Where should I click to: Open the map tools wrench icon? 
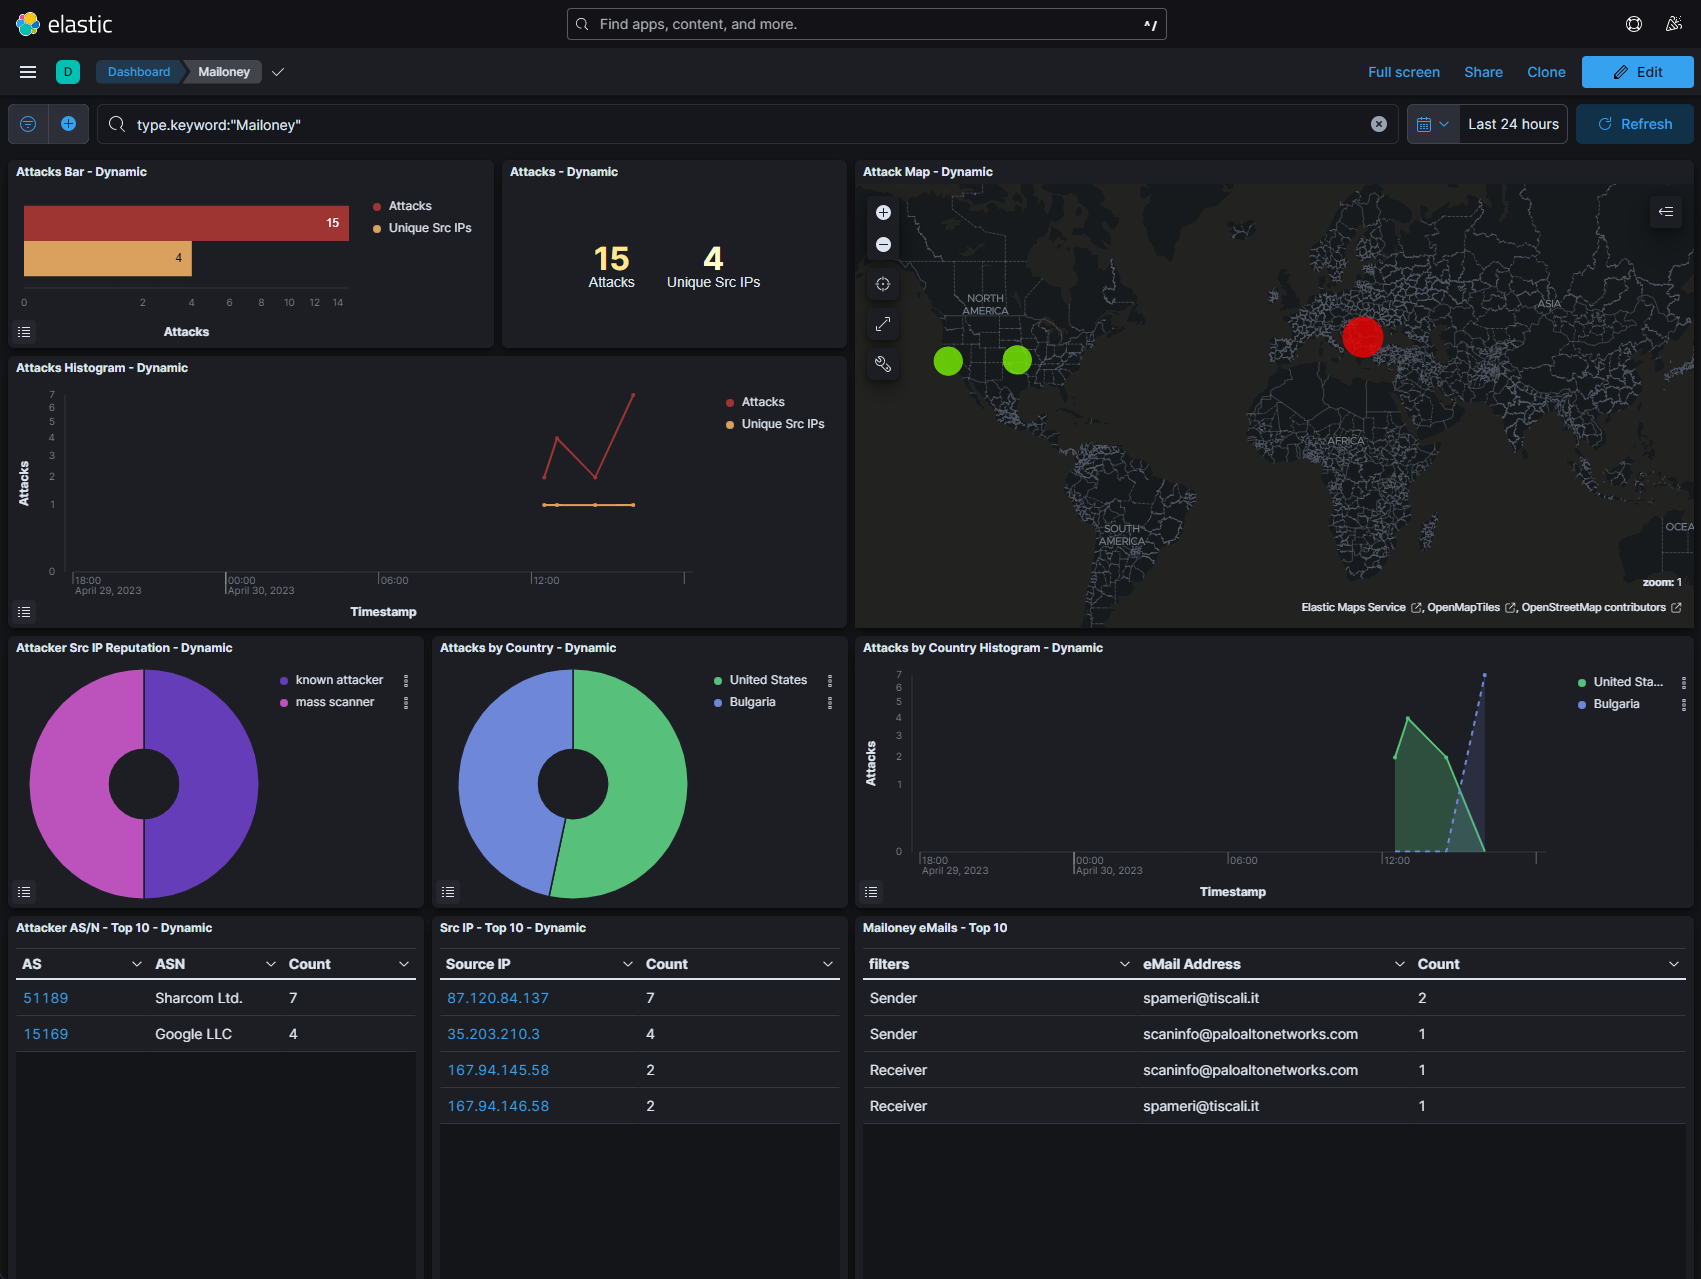click(x=883, y=364)
